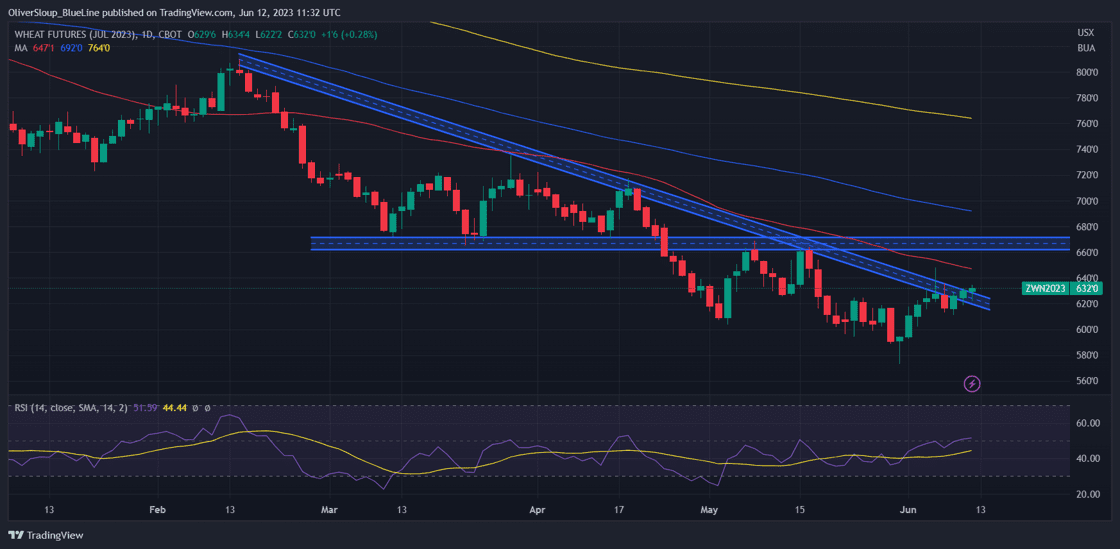Click the low price L622'2

point(268,34)
